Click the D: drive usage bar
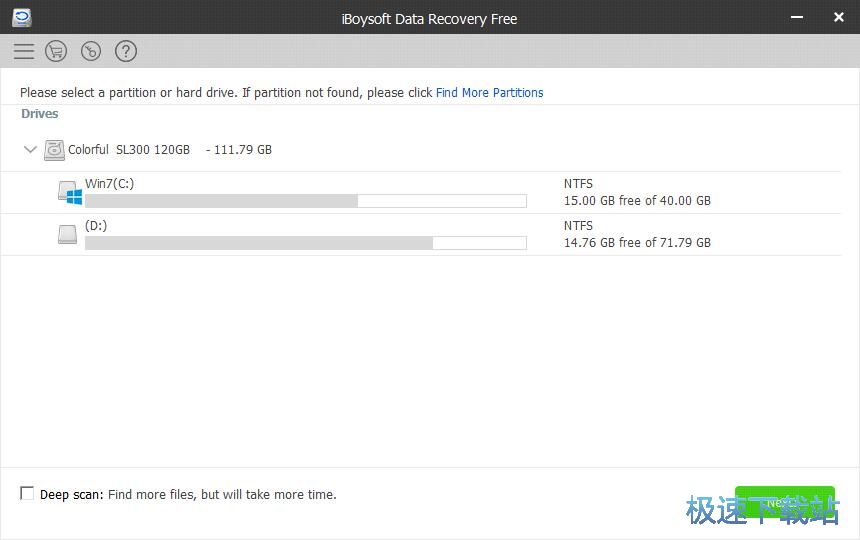The image size is (860, 540). click(305, 243)
